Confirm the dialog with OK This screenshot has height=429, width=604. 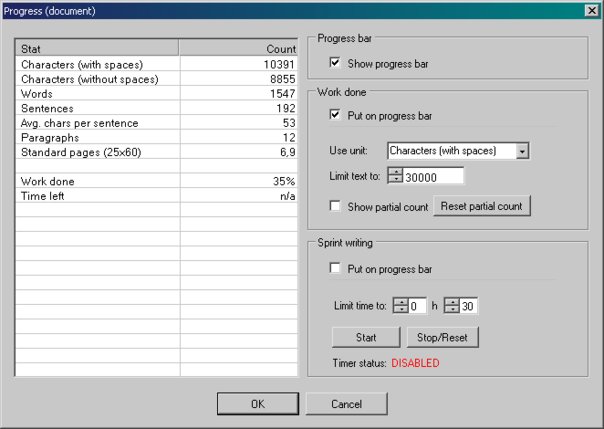[x=257, y=404]
